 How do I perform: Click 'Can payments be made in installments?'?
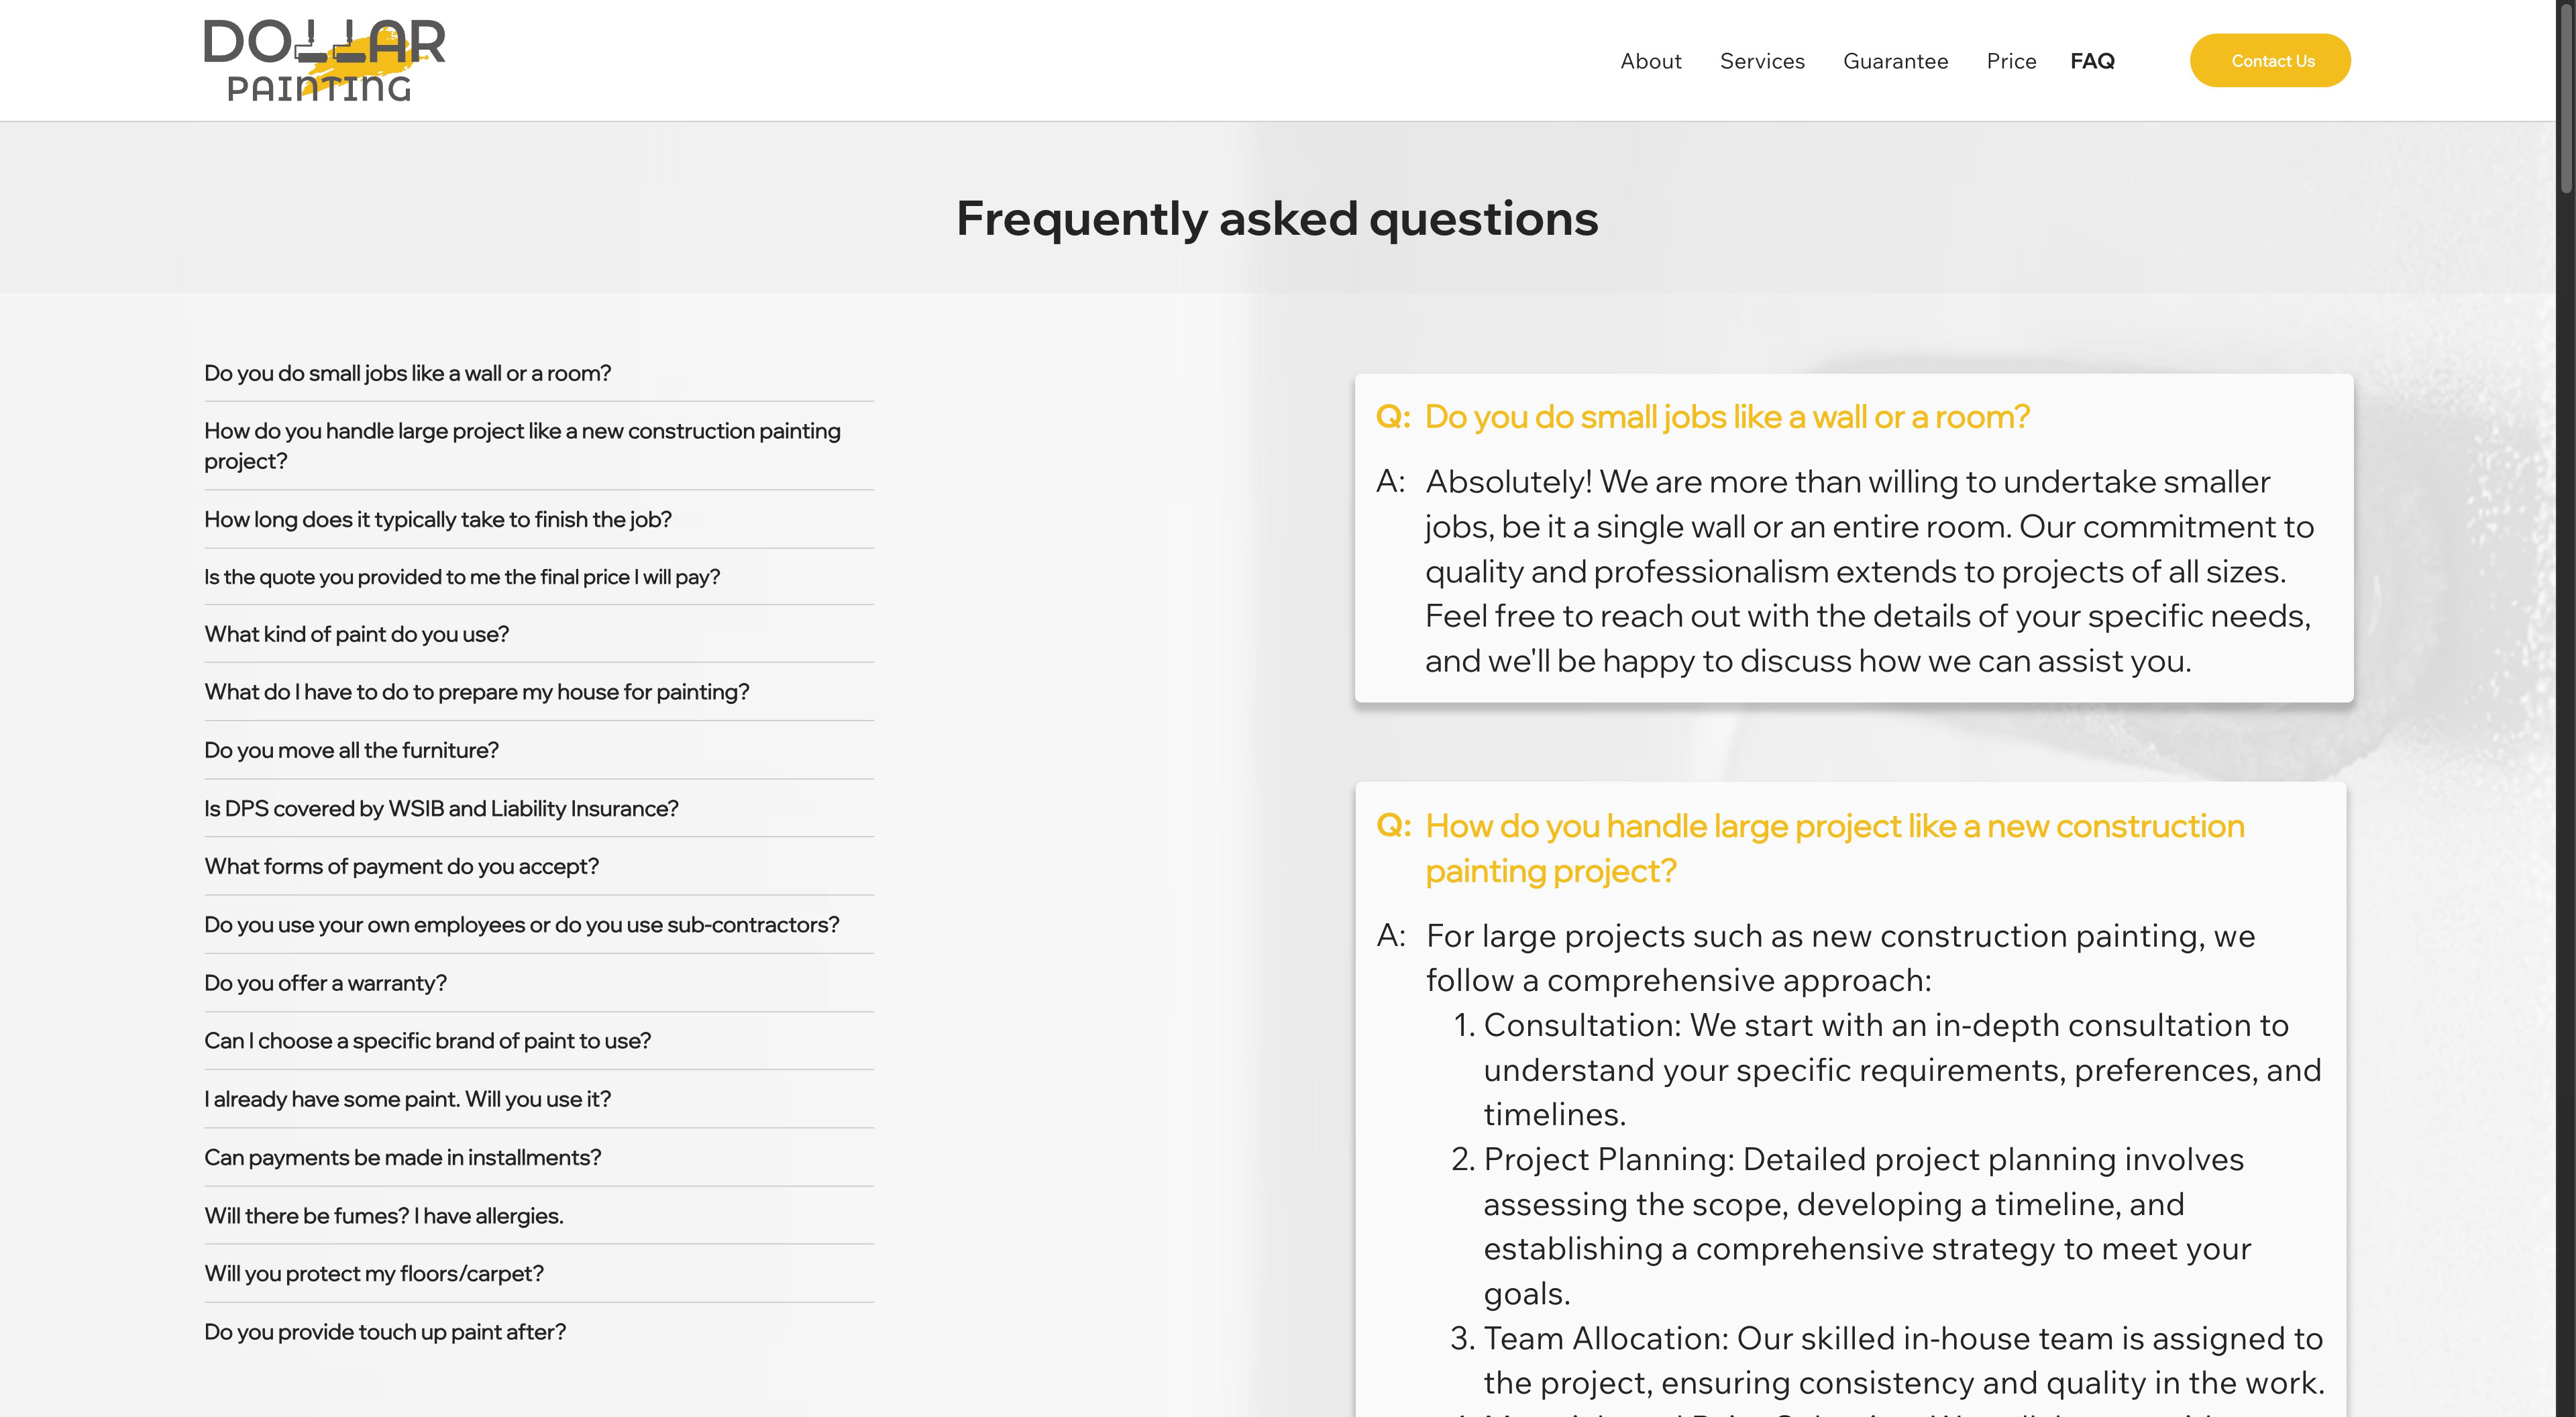pos(402,1157)
